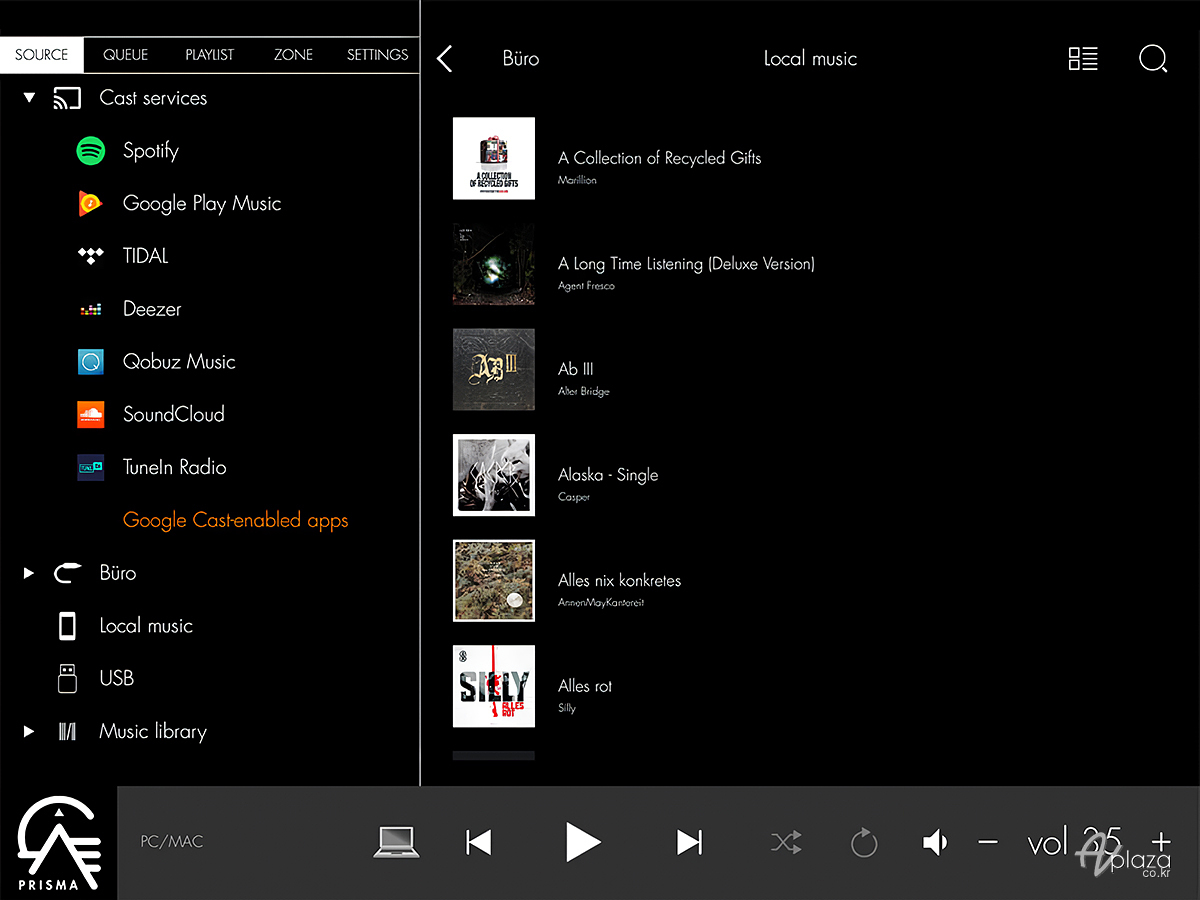Select the Büro input cable icon
Viewport: 1200px width, 900px height.
point(67,573)
